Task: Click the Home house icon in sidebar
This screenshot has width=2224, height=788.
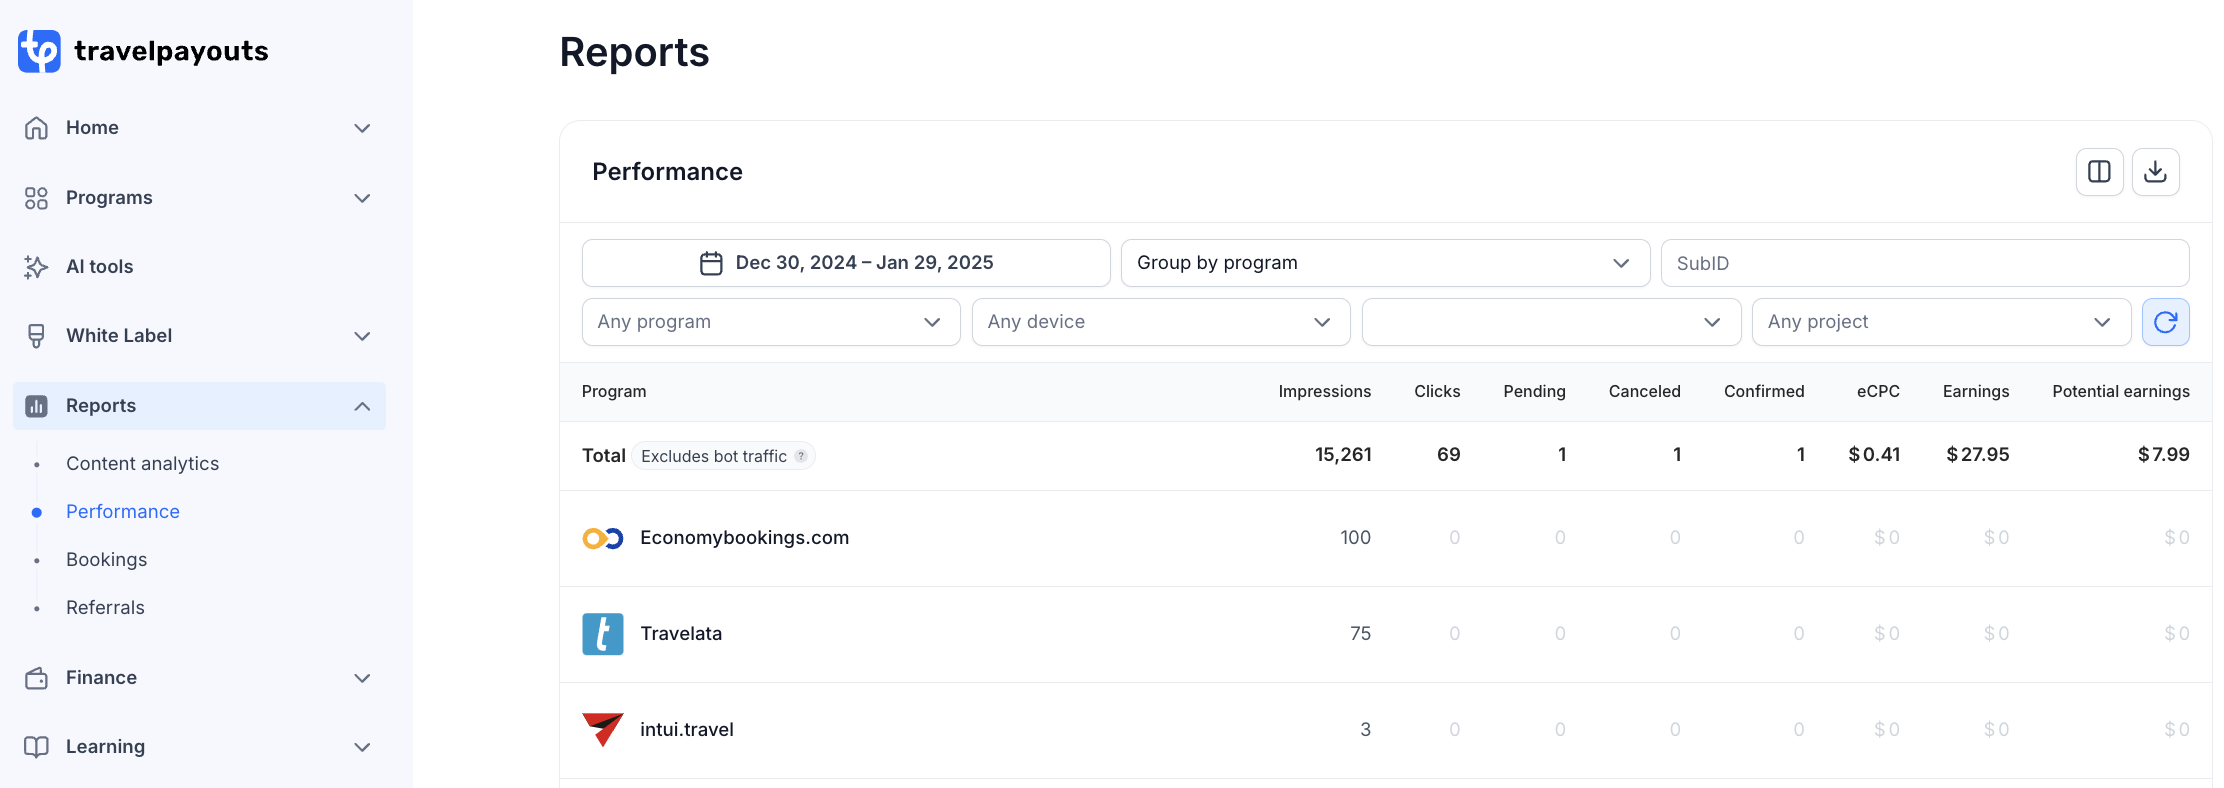Action: click(36, 128)
